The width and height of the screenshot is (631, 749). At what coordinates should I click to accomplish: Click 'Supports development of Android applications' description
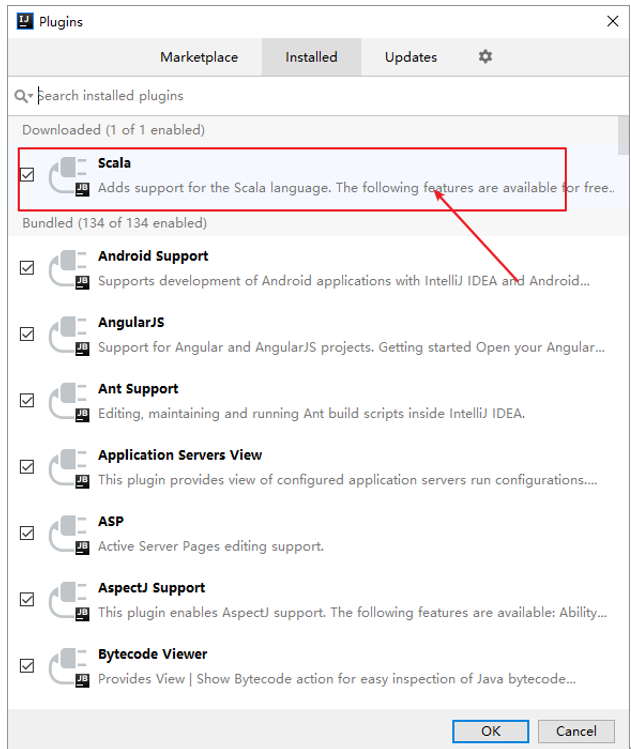[x=344, y=281]
